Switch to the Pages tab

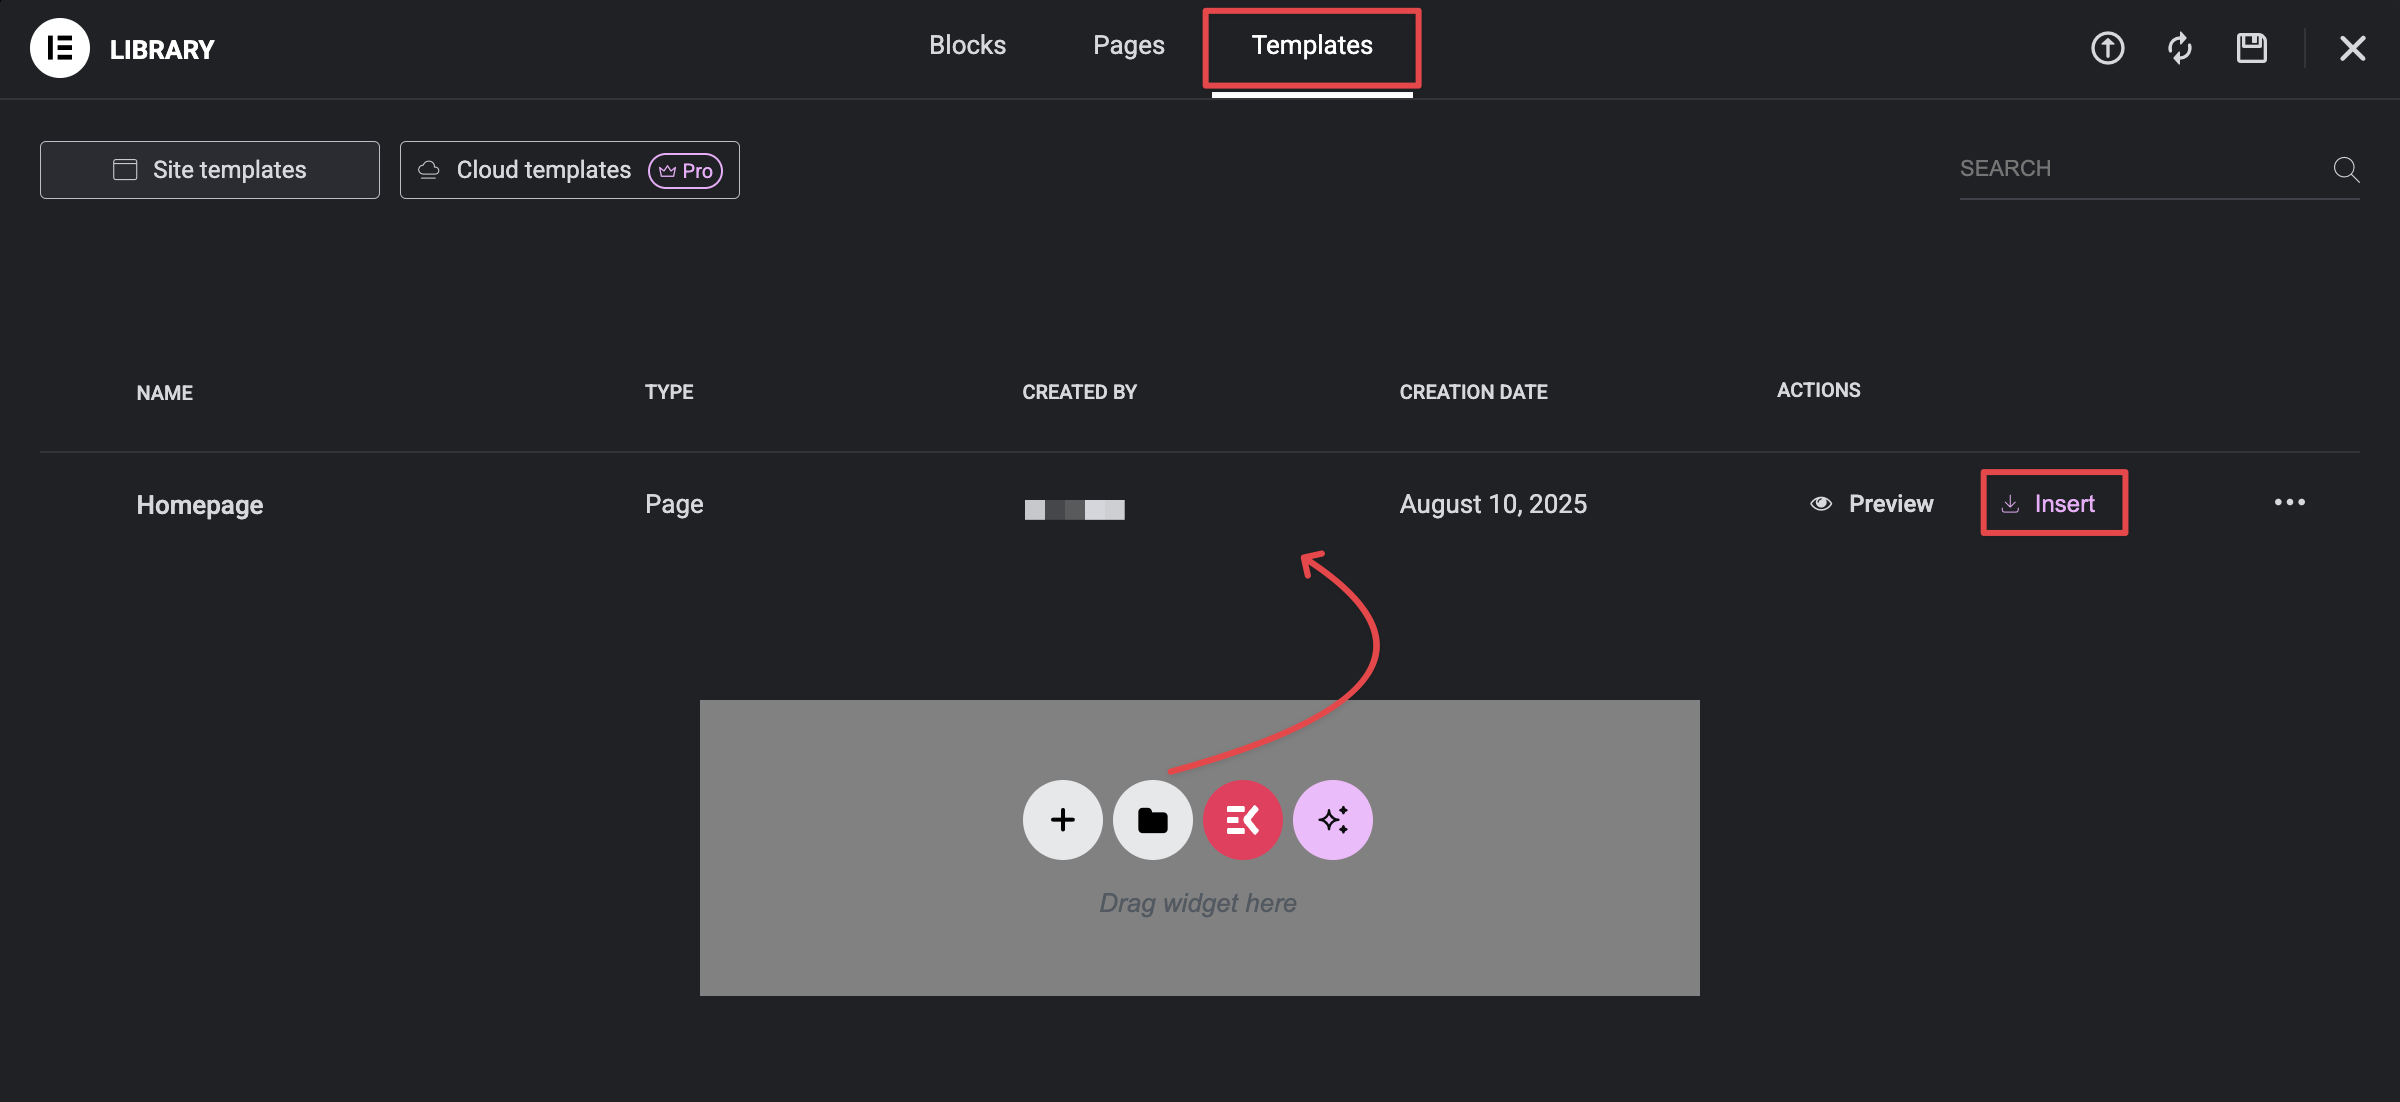pyautogui.click(x=1129, y=45)
